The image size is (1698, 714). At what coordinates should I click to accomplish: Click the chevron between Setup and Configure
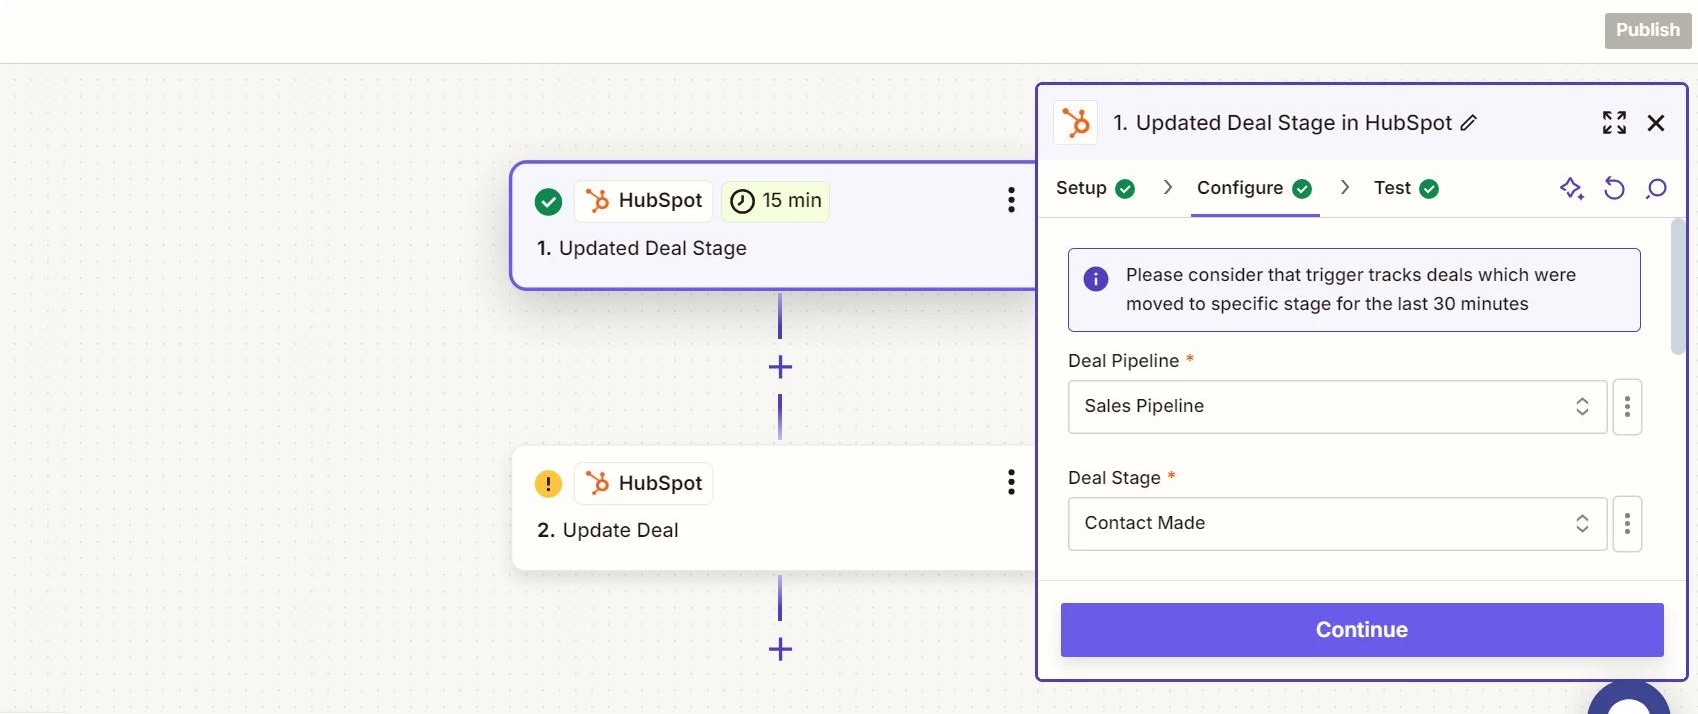pyautogui.click(x=1167, y=188)
